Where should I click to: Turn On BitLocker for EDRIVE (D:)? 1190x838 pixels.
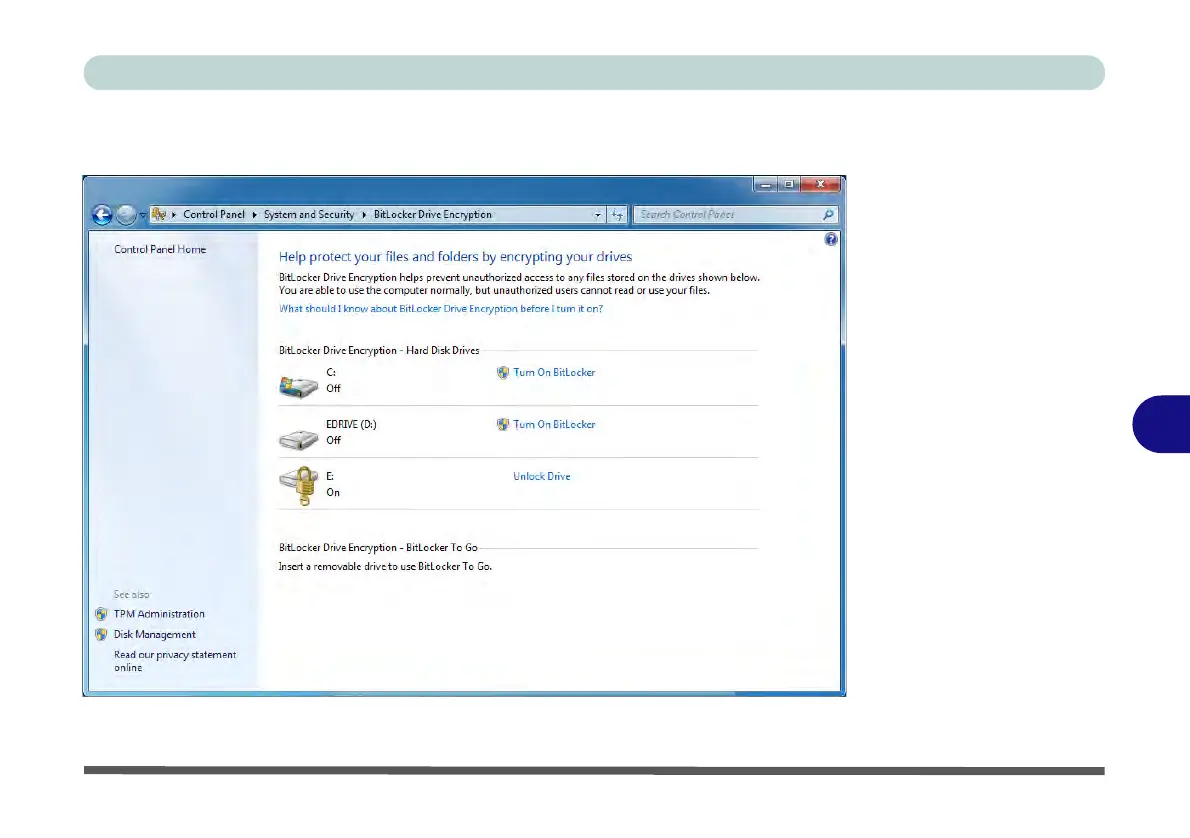pos(554,424)
